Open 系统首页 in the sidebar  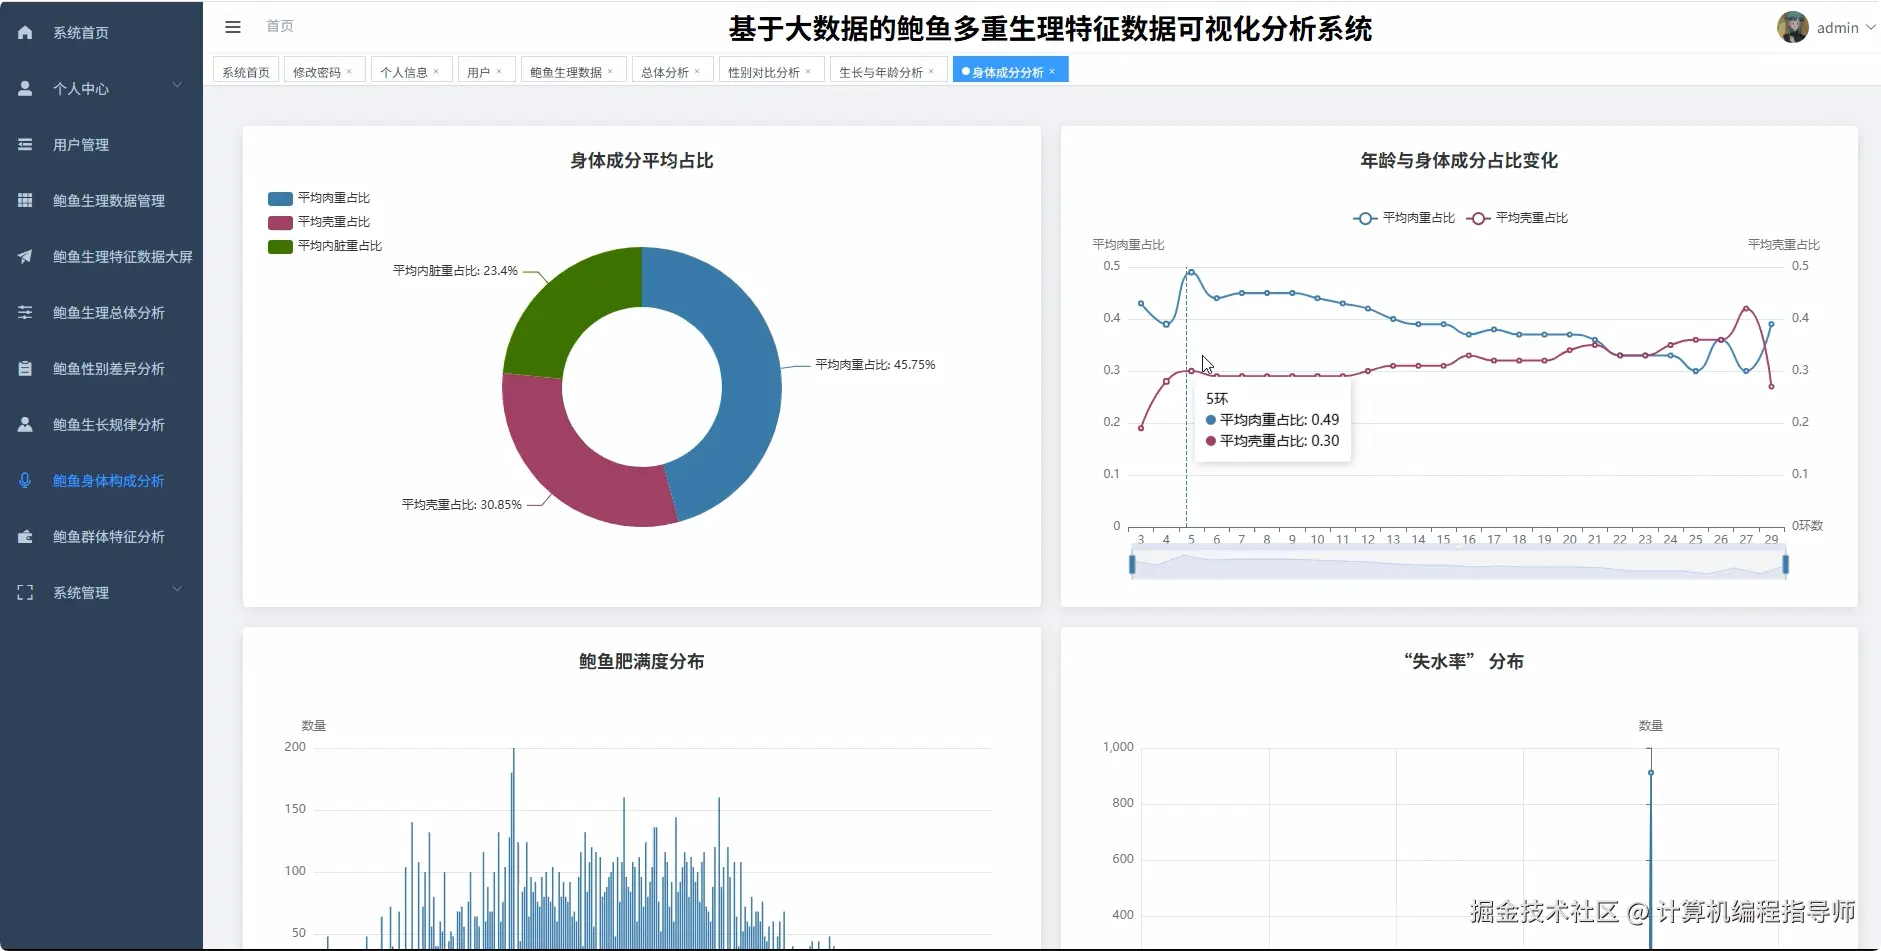pos(101,33)
